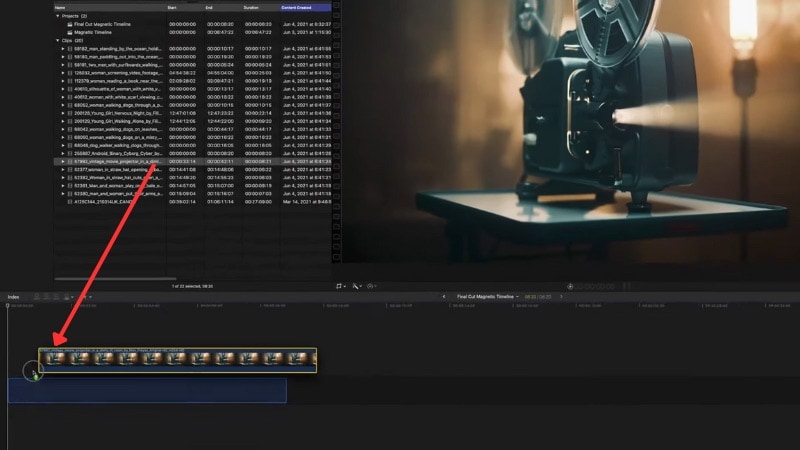800x450 pixels.
Task: Sort by the Content Created column header
Action: pos(306,8)
